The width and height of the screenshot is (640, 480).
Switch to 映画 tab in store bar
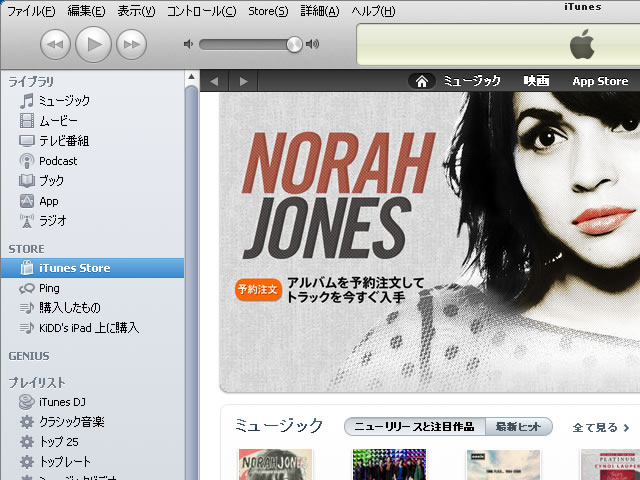click(x=536, y=81)
